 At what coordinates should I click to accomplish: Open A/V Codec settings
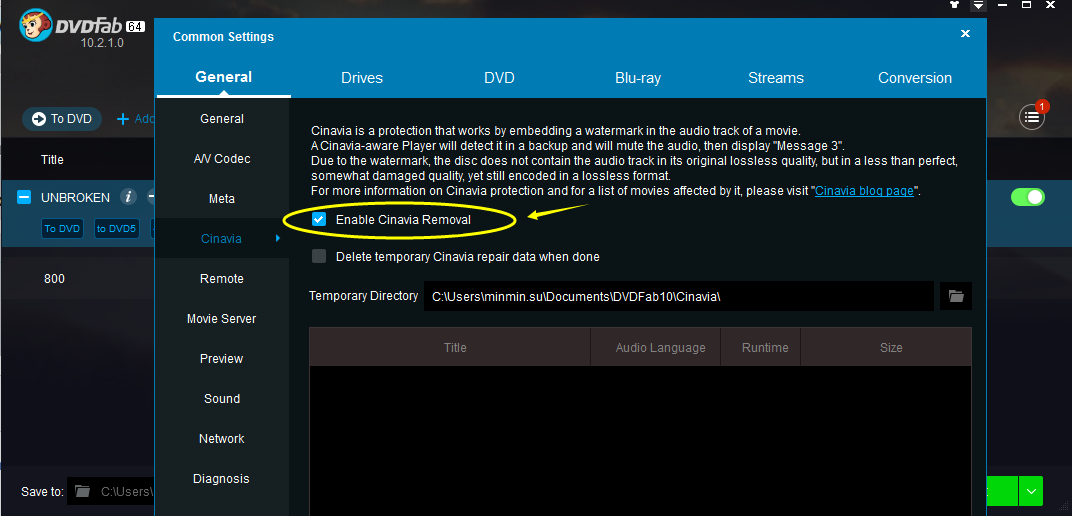[x=222, y=159]
